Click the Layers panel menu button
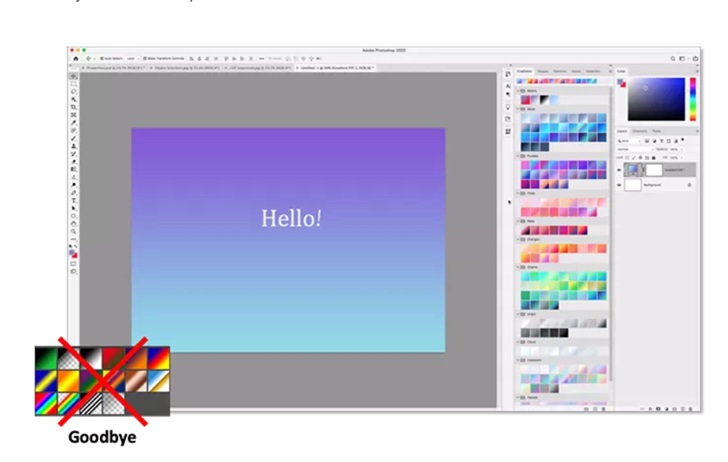728x462 pixels. (696, 131)
